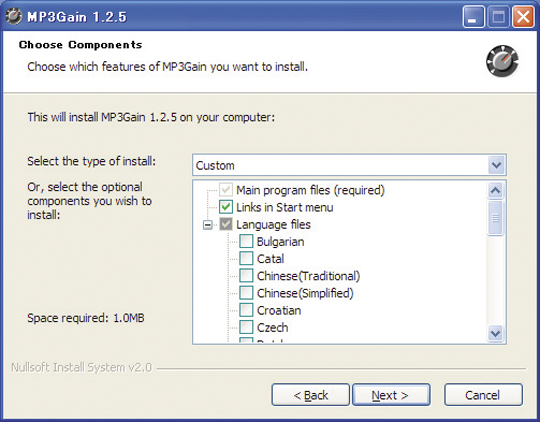540x422 pixels.
Task: Click the < Back button
Action: pos(311,395)
